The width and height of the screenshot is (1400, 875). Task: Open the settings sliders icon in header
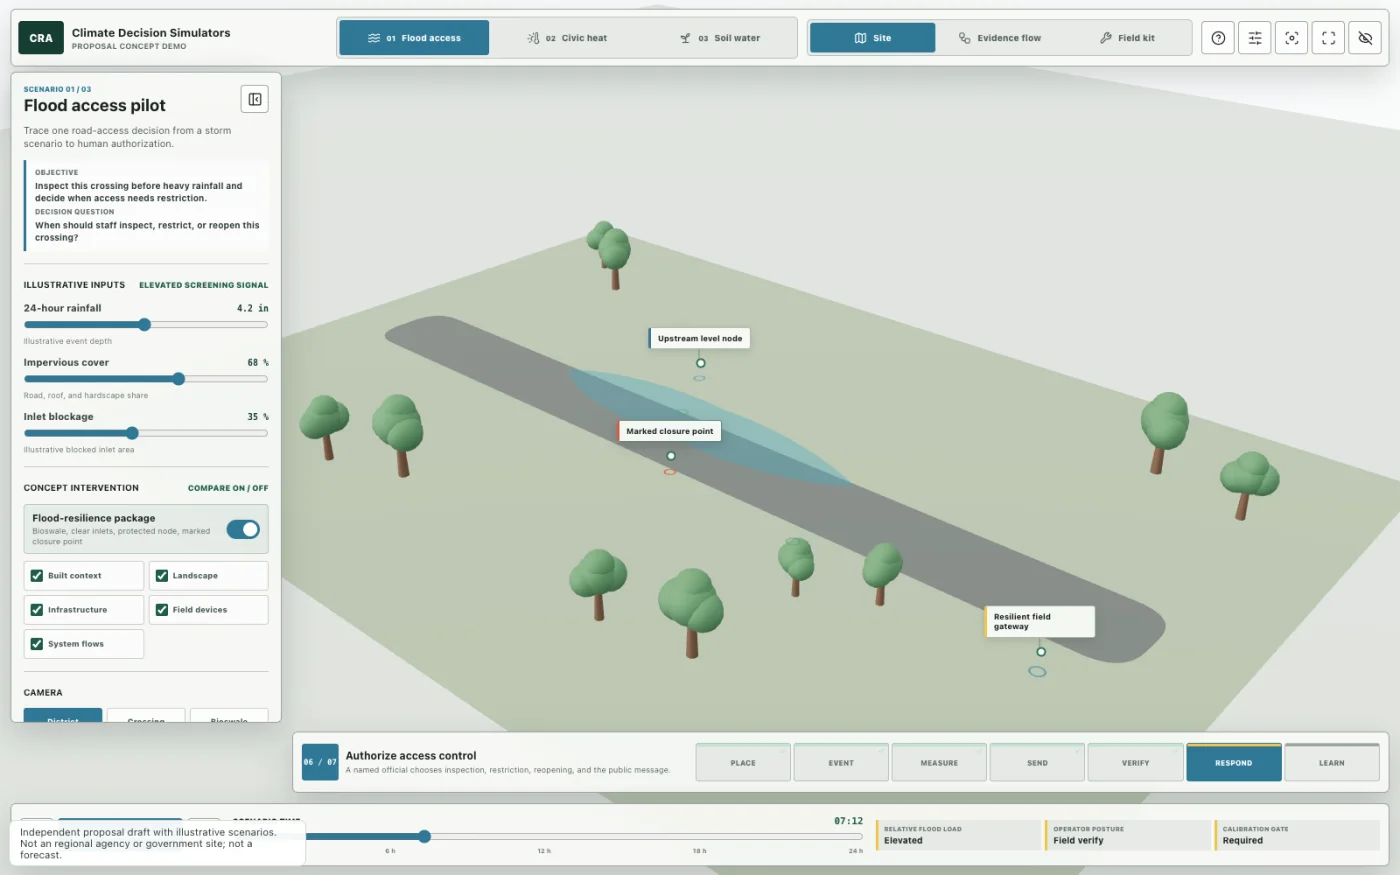pyautogui.click(x=1255, y=38)
